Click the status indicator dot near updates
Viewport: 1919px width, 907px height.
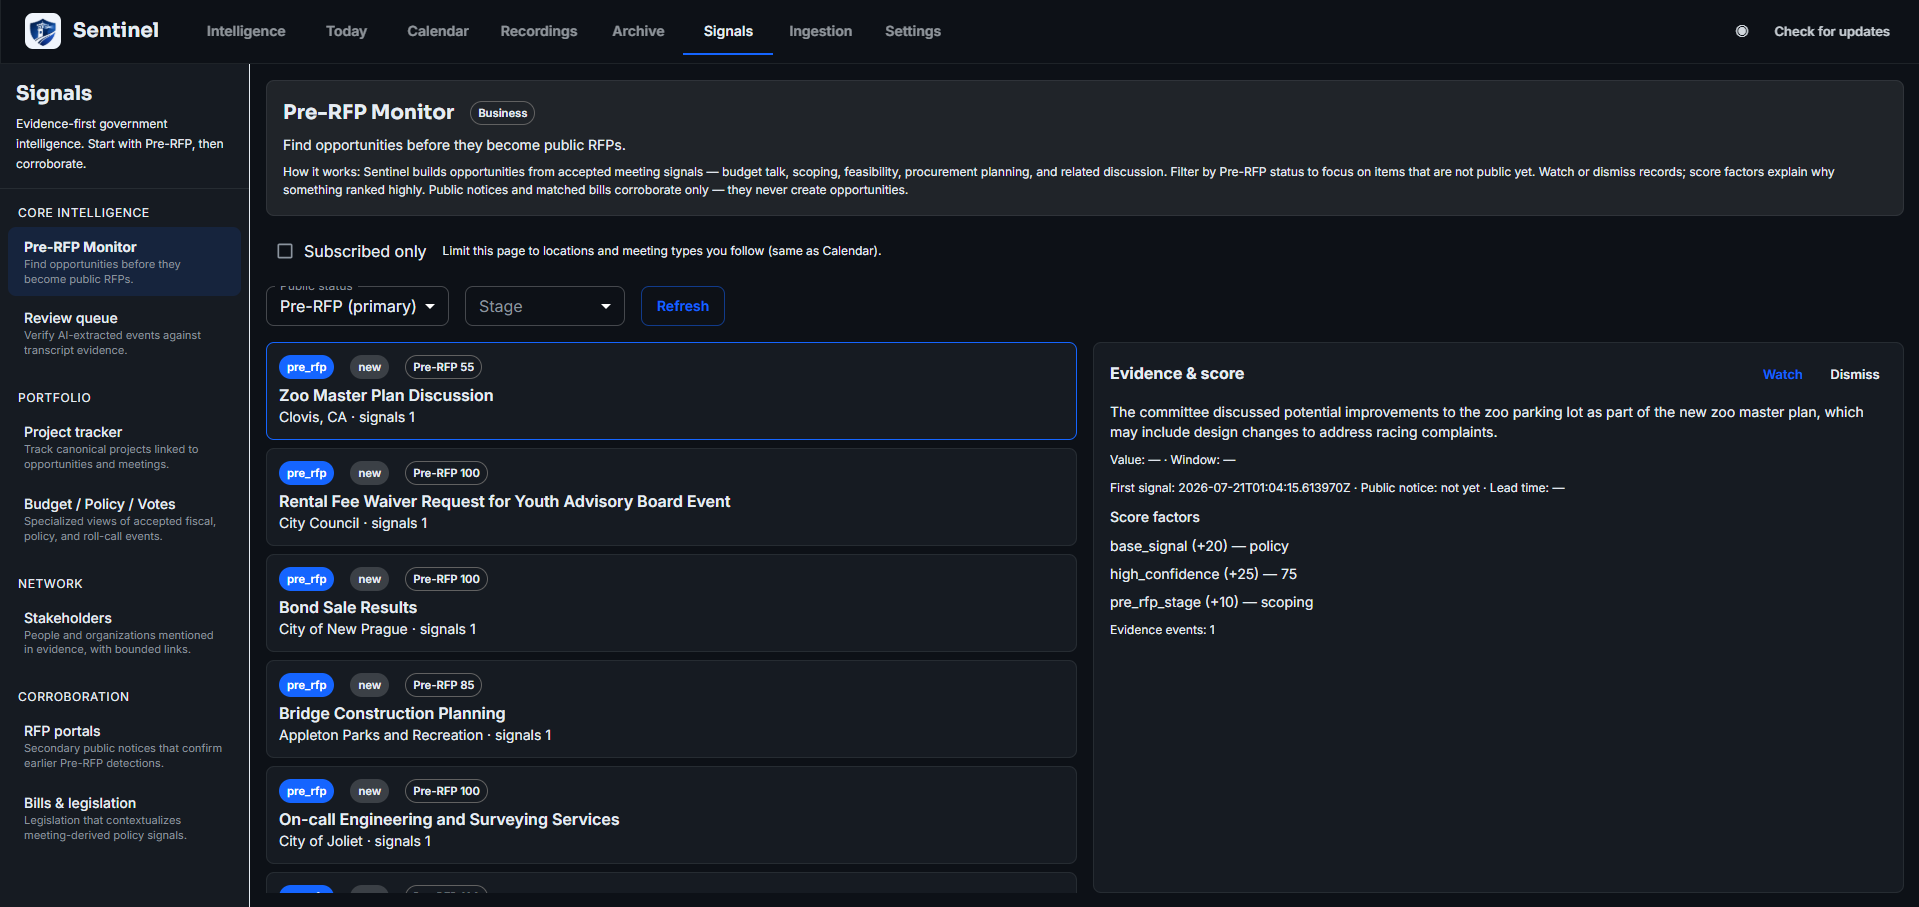coord(1742,31)
